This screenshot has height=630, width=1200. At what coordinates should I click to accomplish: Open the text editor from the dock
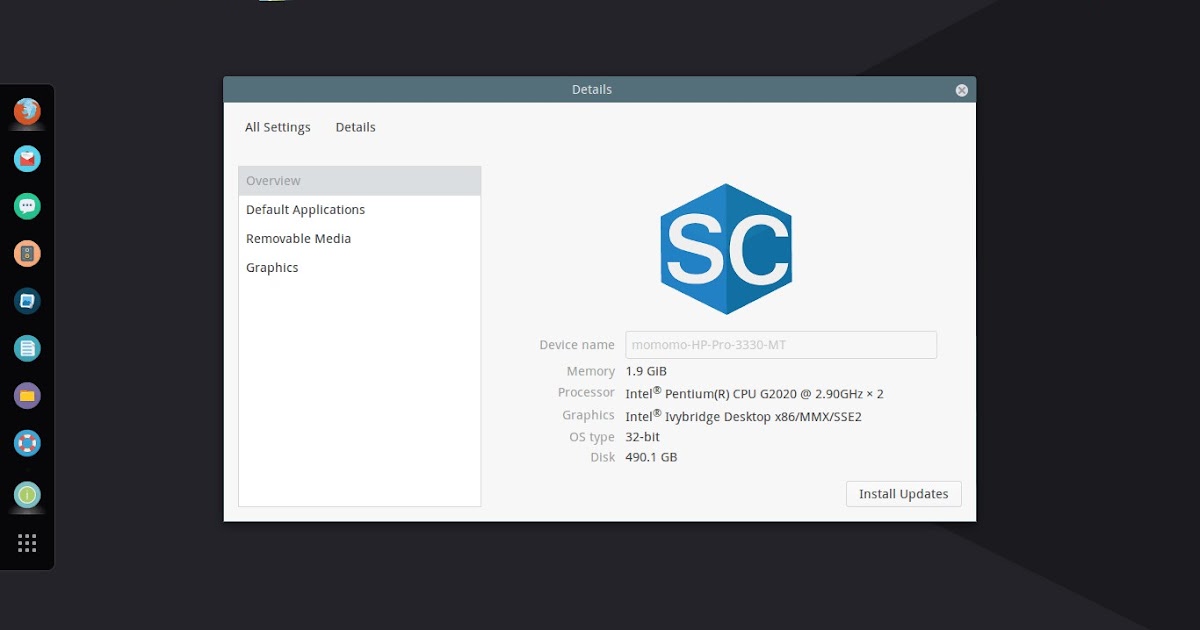click(x=26, y=348)
